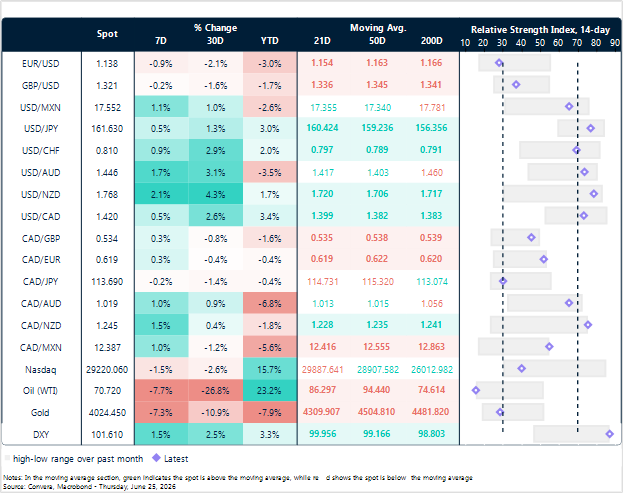This screenshot has height=495, width=625.
Task: Select the 200D moving average header
Action: point(432,41)
